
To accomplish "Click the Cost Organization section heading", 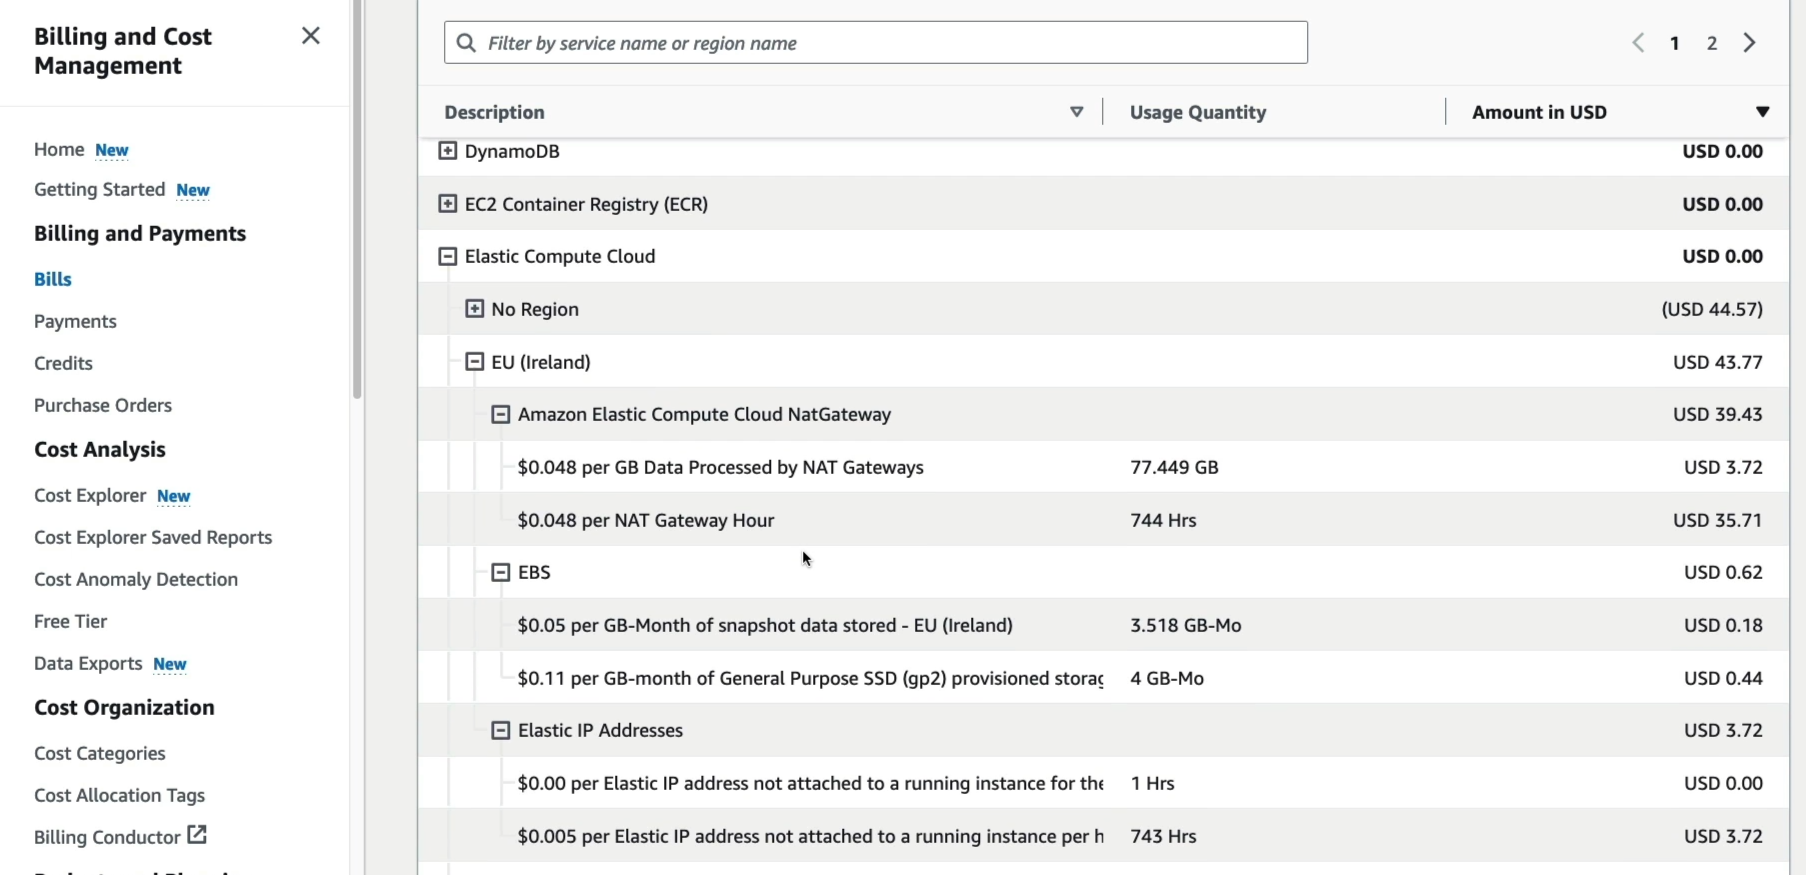I will pyautogui.click(x=124, y=707).
